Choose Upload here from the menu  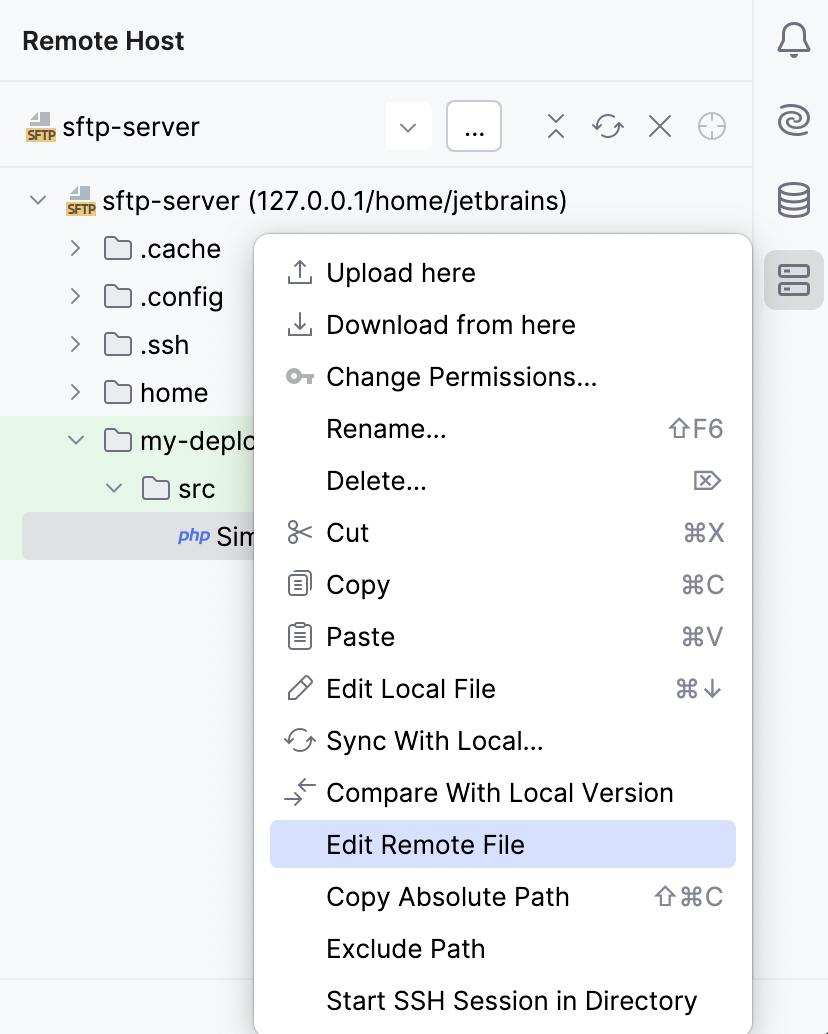tap(400, 273)
